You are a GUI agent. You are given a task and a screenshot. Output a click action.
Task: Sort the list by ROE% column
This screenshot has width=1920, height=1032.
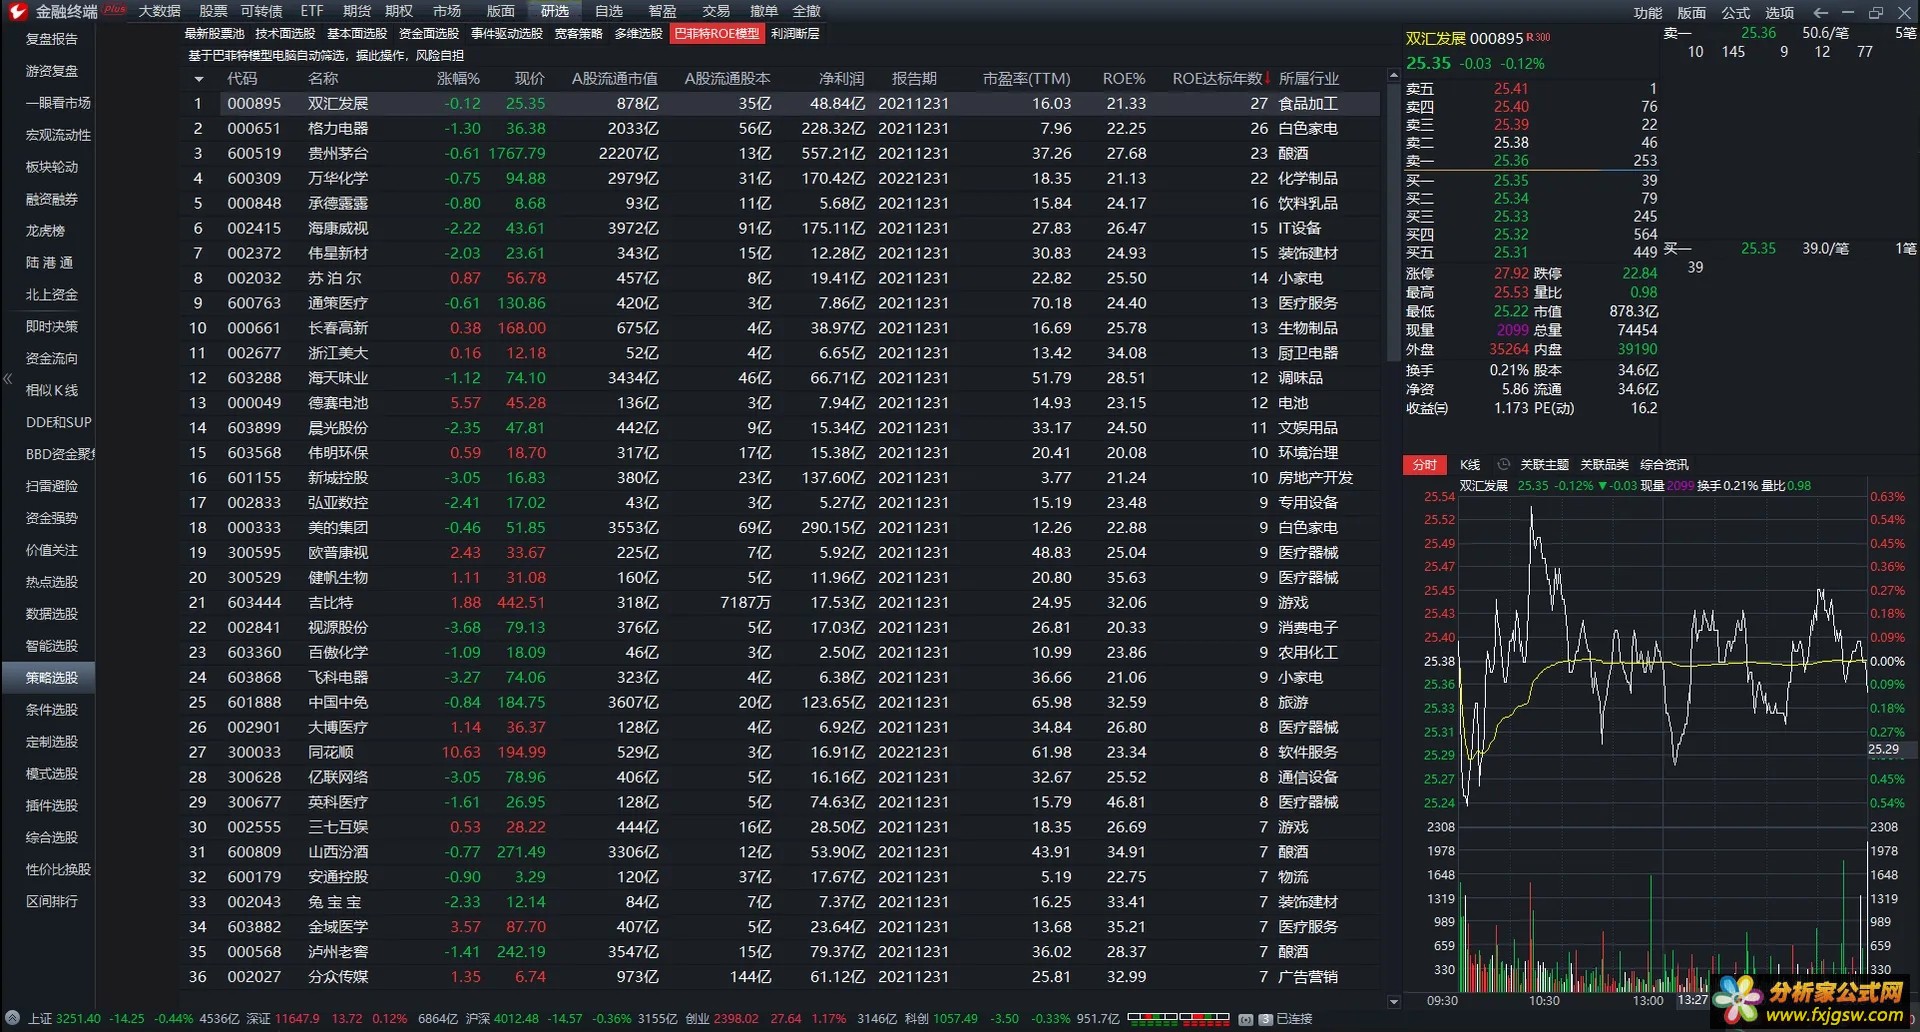(1123, 78)
